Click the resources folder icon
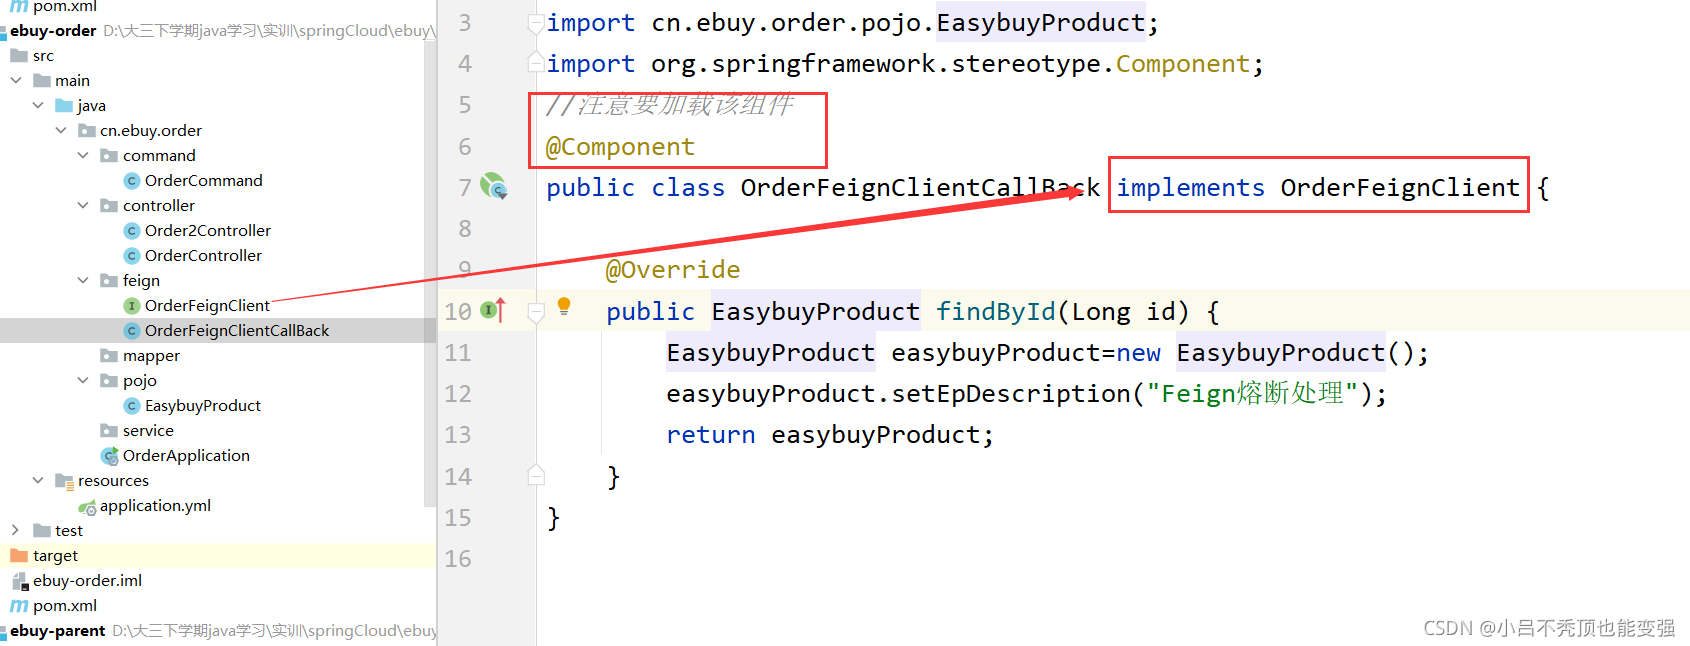 (64, 481)
